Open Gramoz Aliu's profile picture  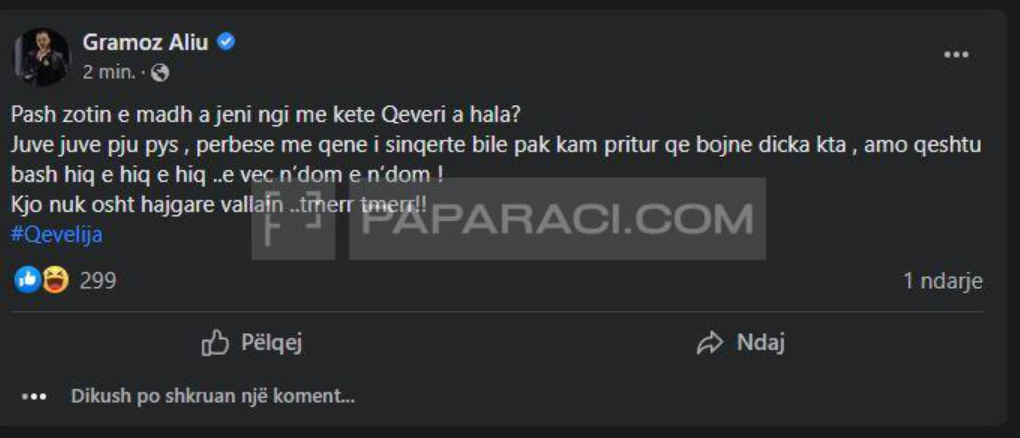click(42, 57)
